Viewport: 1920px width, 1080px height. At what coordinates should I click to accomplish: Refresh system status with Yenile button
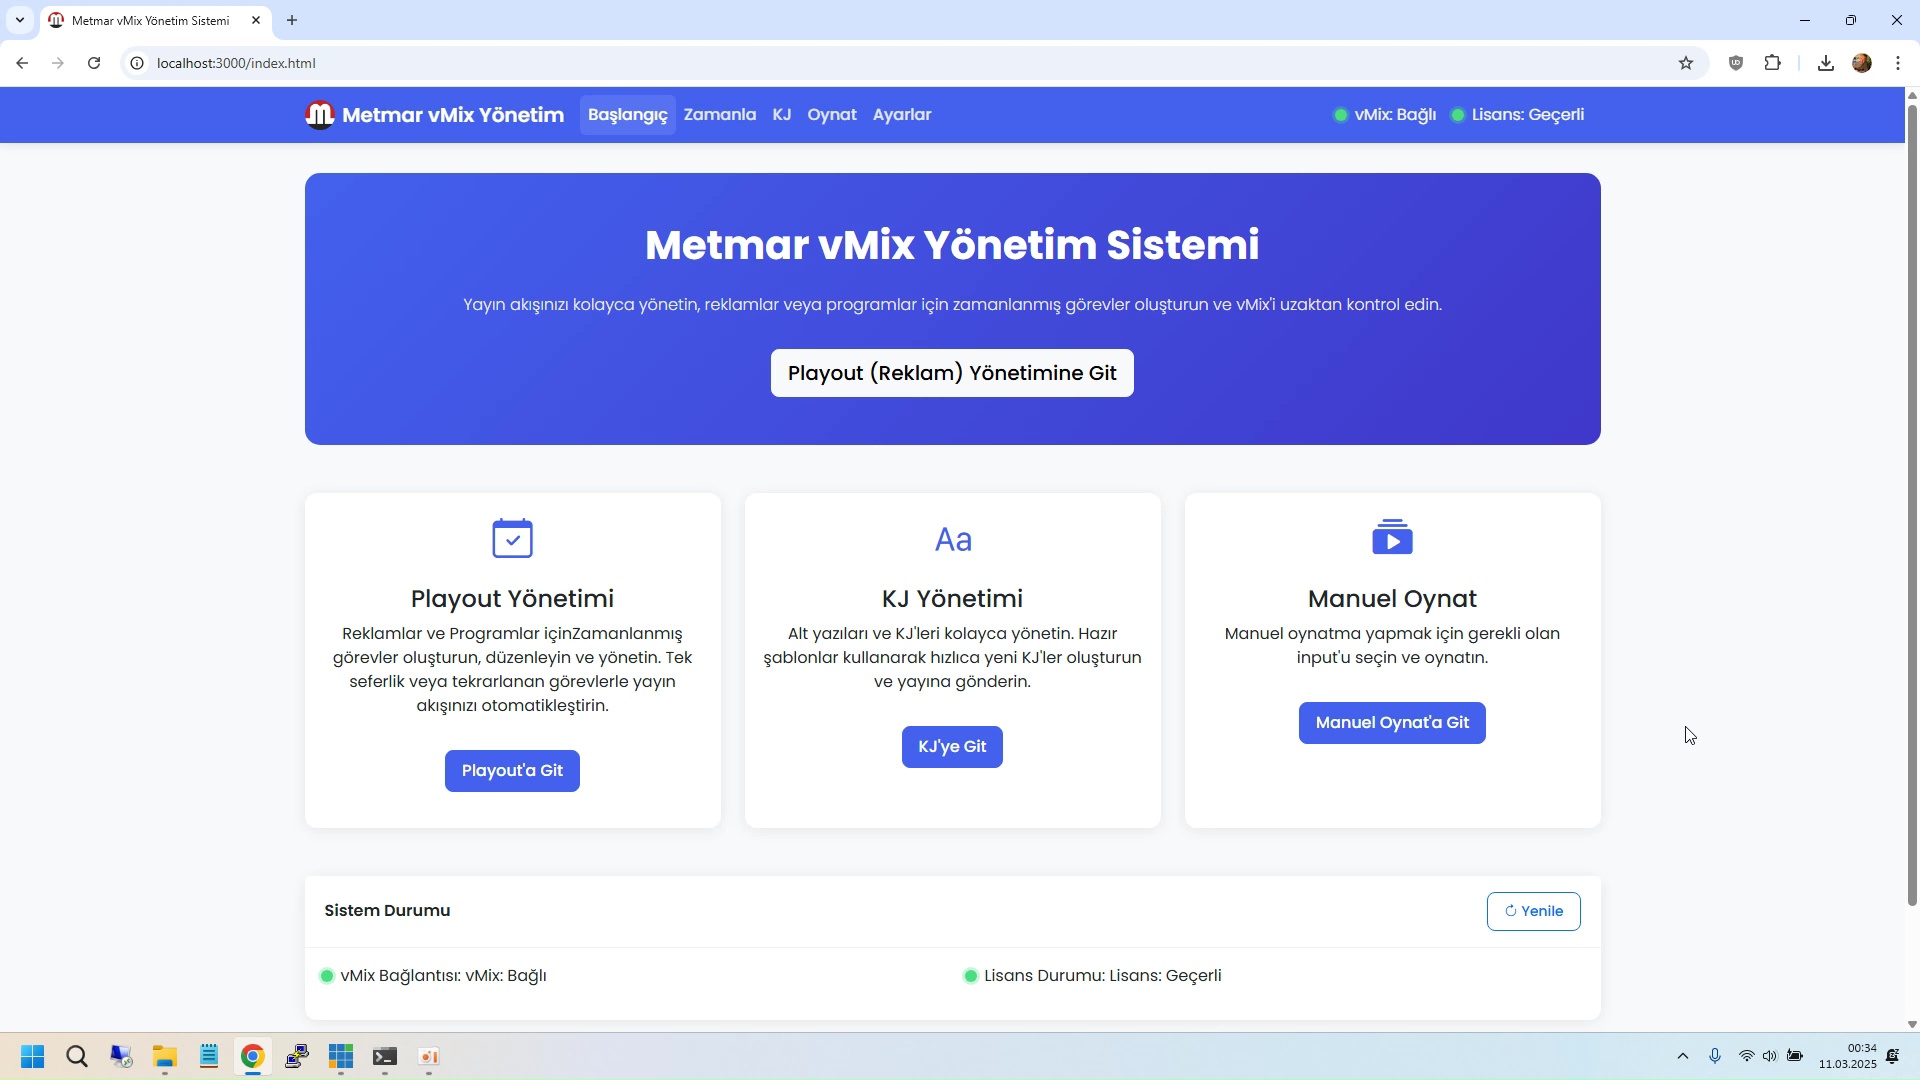click(1534, 911)
